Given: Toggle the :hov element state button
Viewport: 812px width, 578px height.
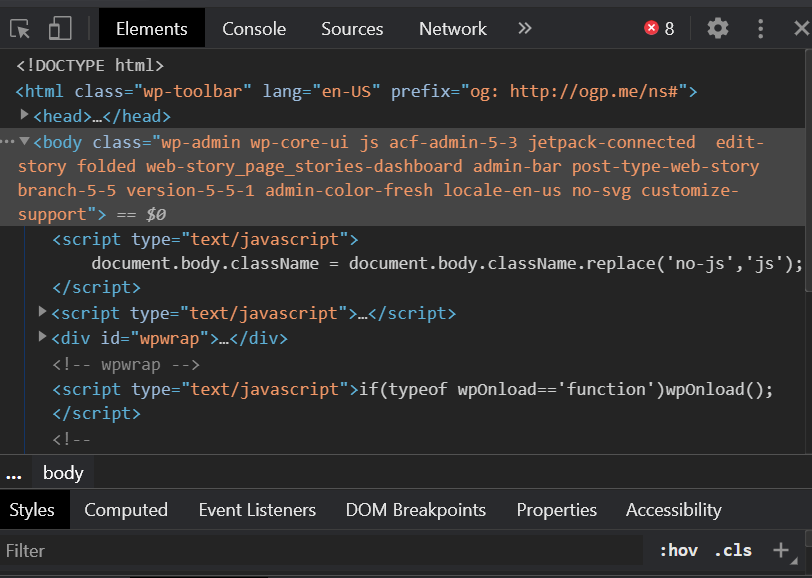Looking at the screenshot, I should click(x=678, y=551).
